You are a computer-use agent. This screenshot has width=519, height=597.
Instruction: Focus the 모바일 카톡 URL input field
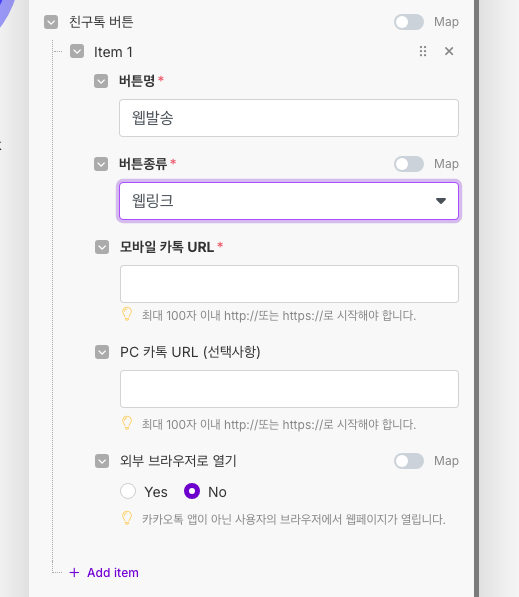pos(289,284)
